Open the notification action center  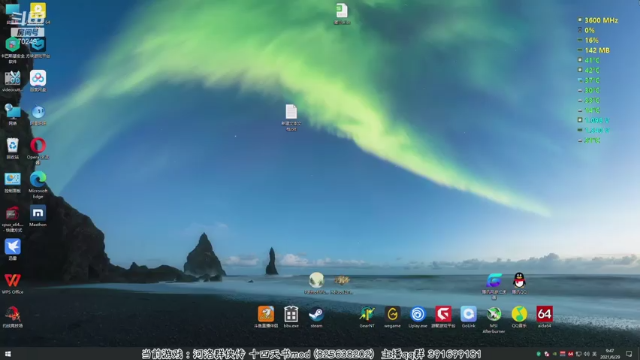(629, 353)
